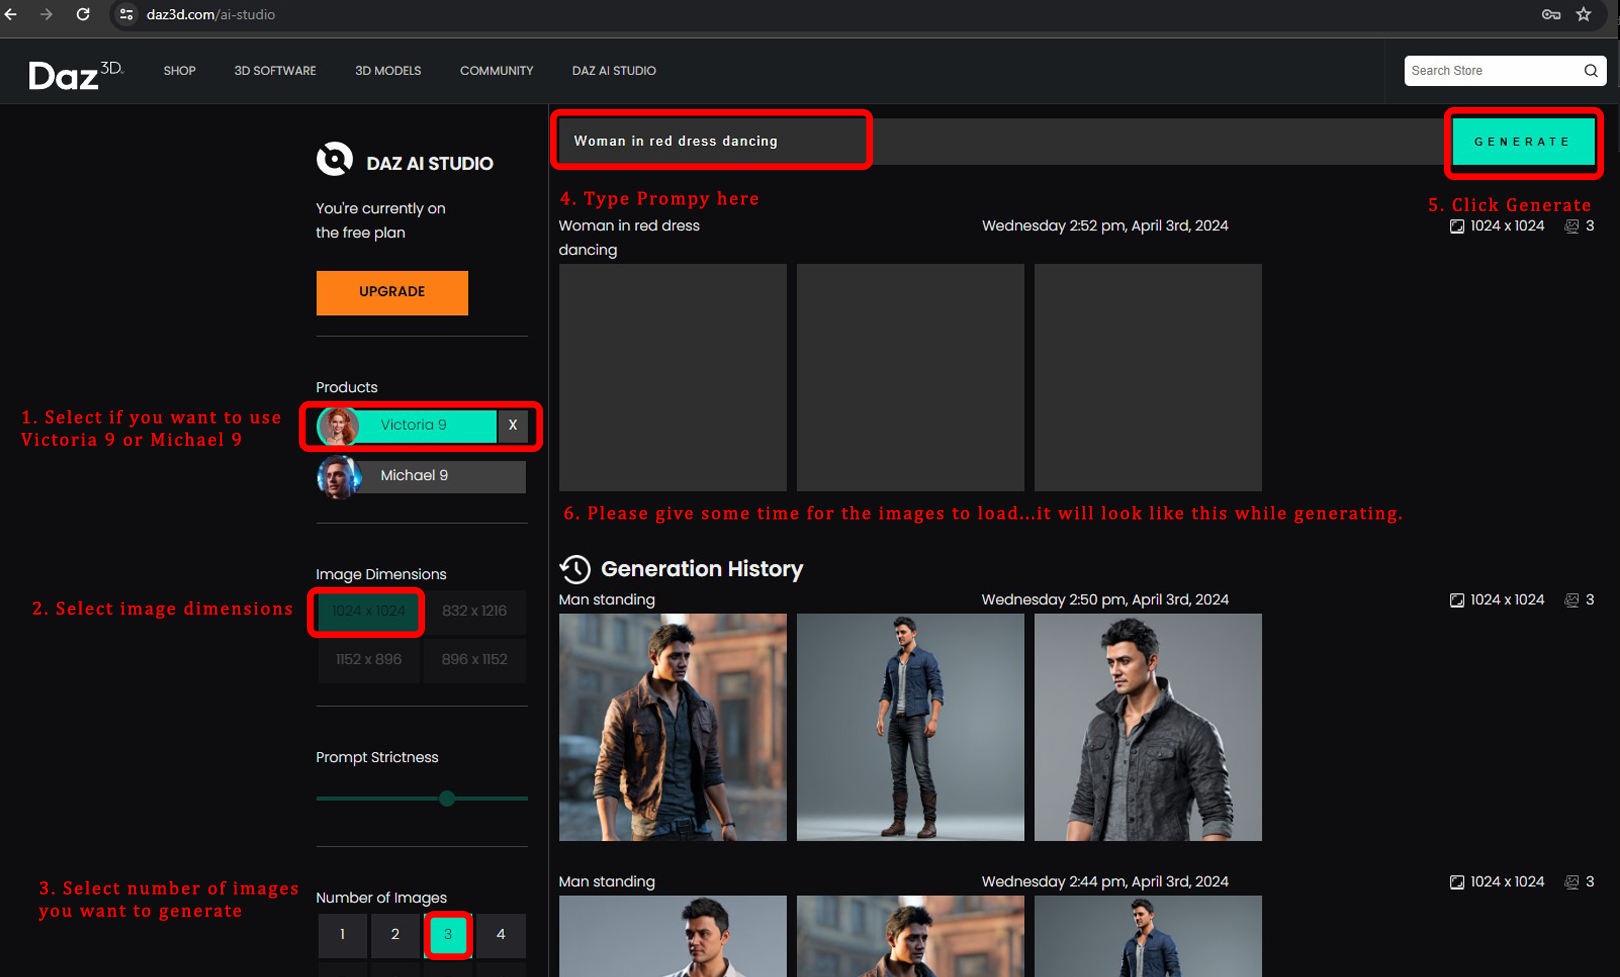
Task: Click the "Prompt Strictness" label
Action: coord(377,758)
